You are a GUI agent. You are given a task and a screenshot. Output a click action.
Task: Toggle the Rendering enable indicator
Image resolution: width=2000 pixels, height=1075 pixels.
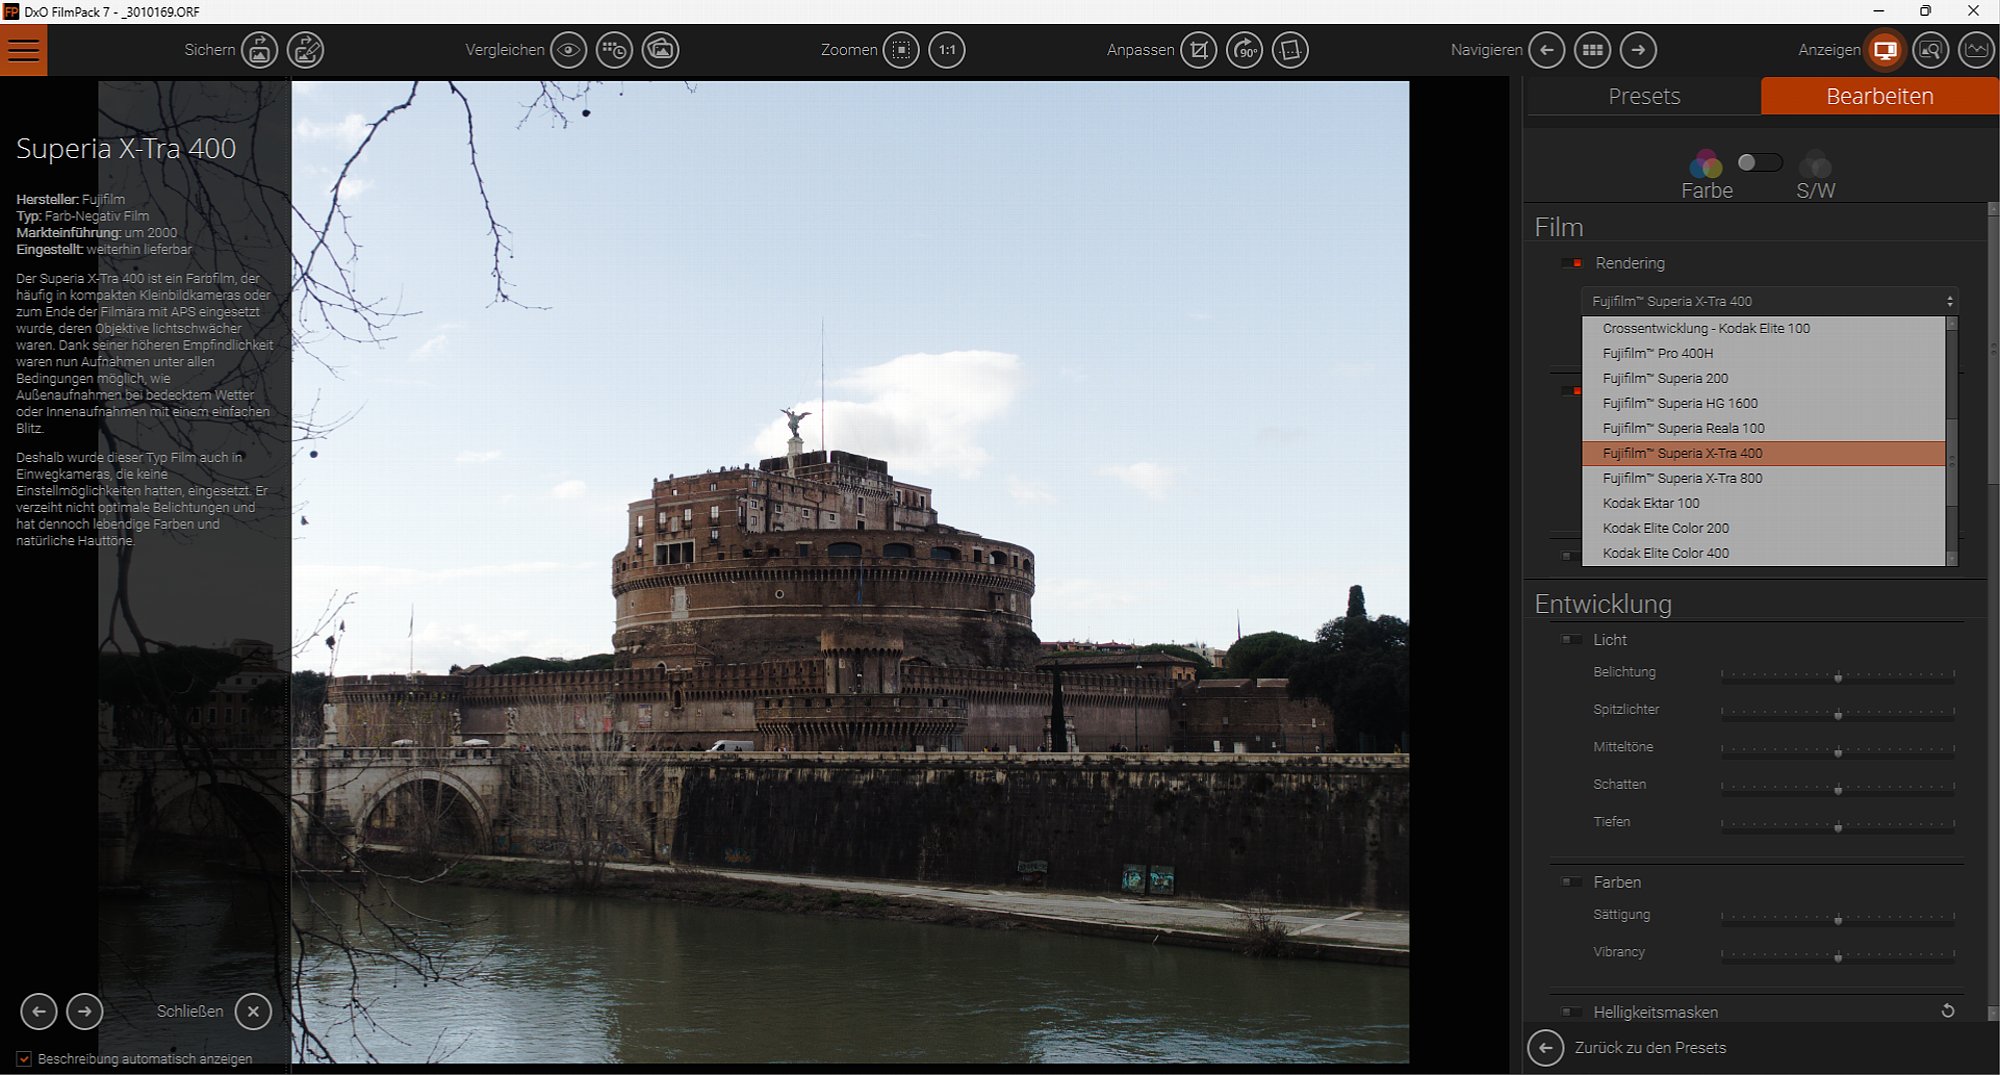[1572, 263]
